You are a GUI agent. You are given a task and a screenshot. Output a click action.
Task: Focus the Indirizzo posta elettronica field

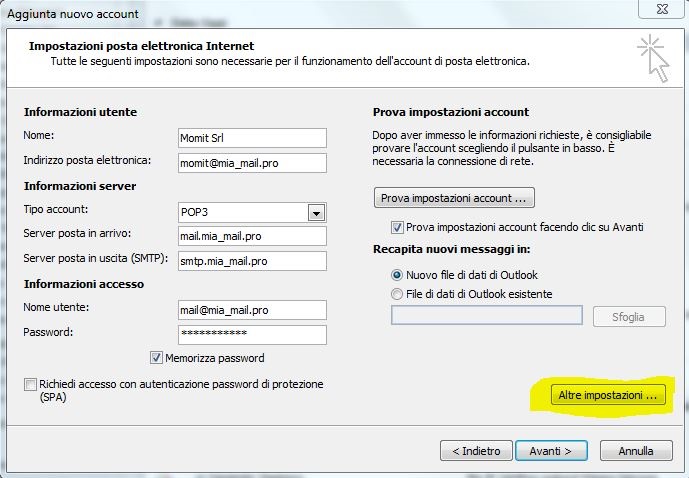(252, 161)
